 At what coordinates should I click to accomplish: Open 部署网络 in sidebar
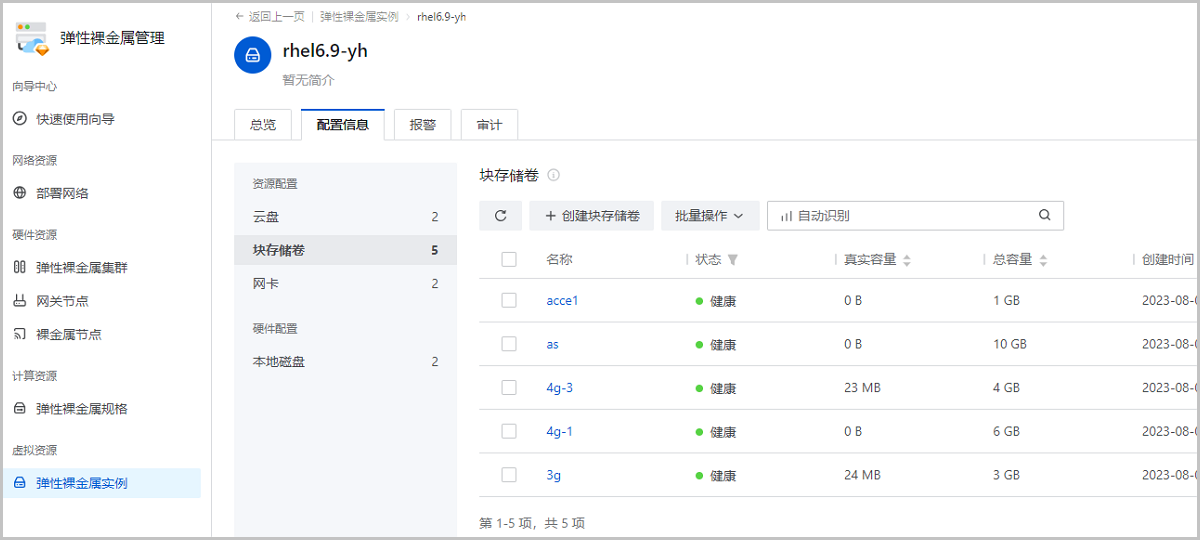point(62,193)
